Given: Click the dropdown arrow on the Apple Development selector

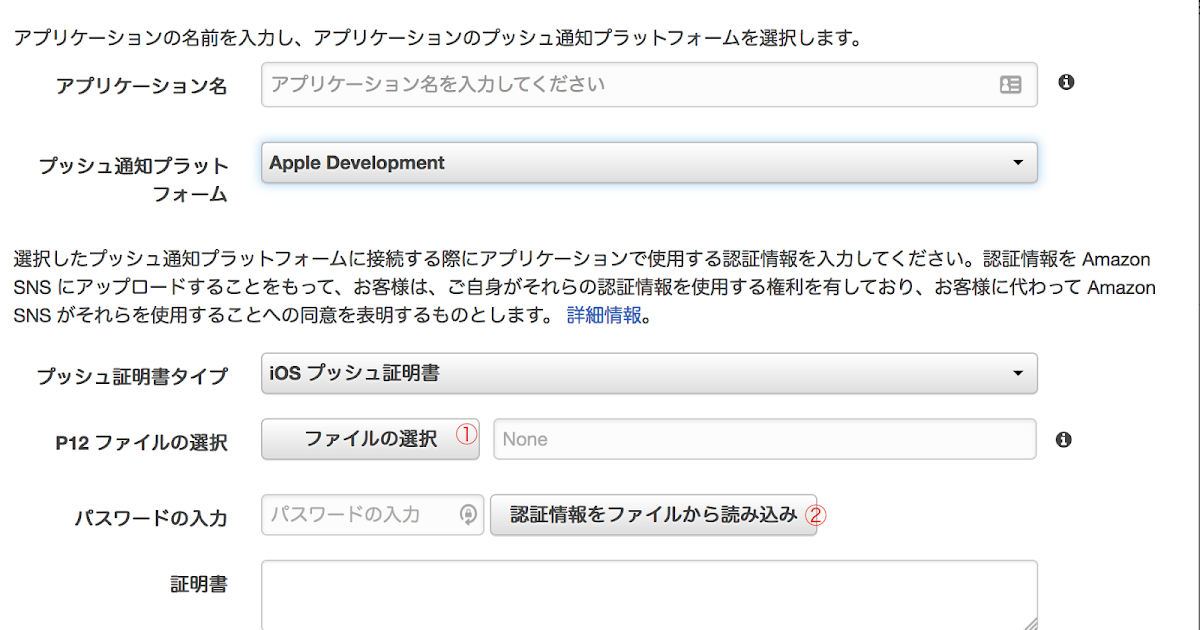Looking at the screenshot, I should pos(1018,162).
